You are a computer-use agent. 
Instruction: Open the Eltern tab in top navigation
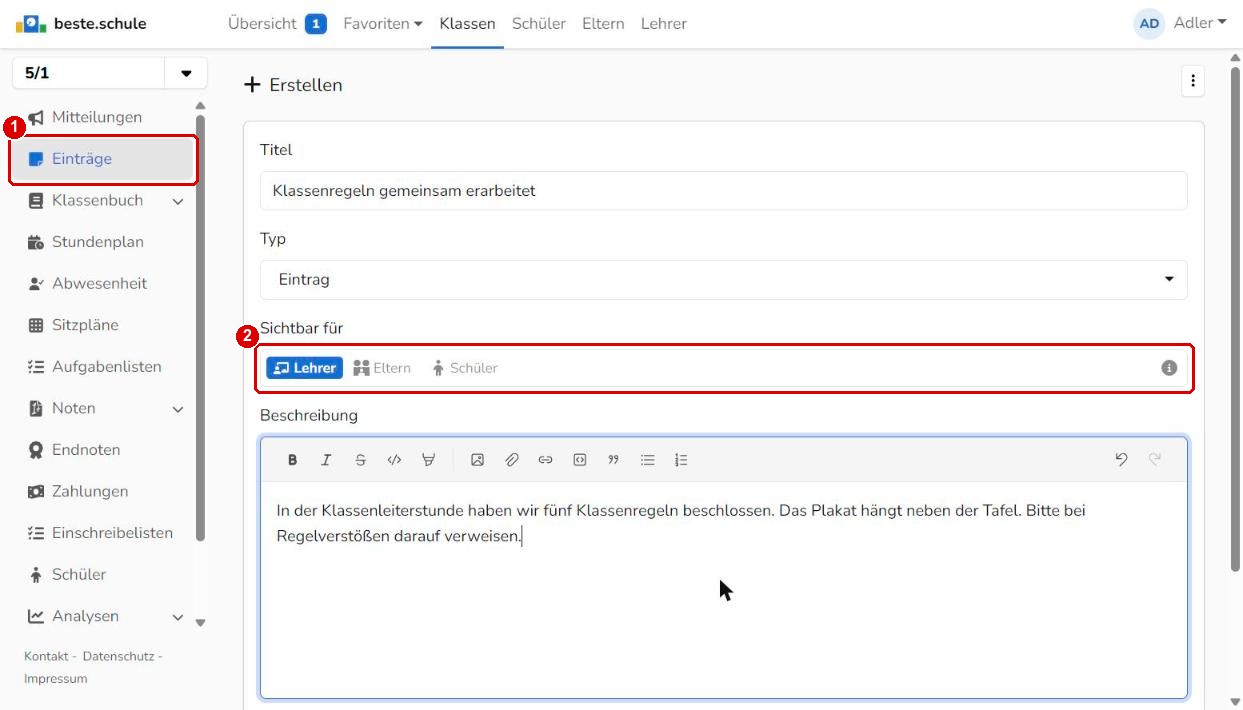point(603,23)
